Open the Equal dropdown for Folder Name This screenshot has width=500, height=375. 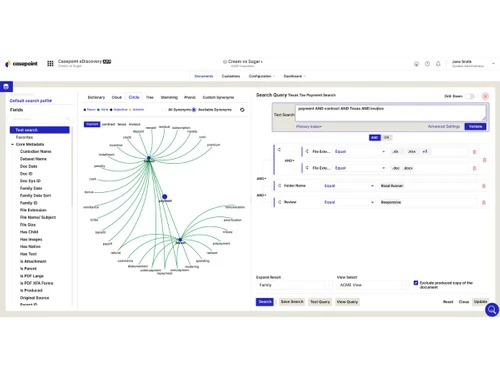(349, 186)
